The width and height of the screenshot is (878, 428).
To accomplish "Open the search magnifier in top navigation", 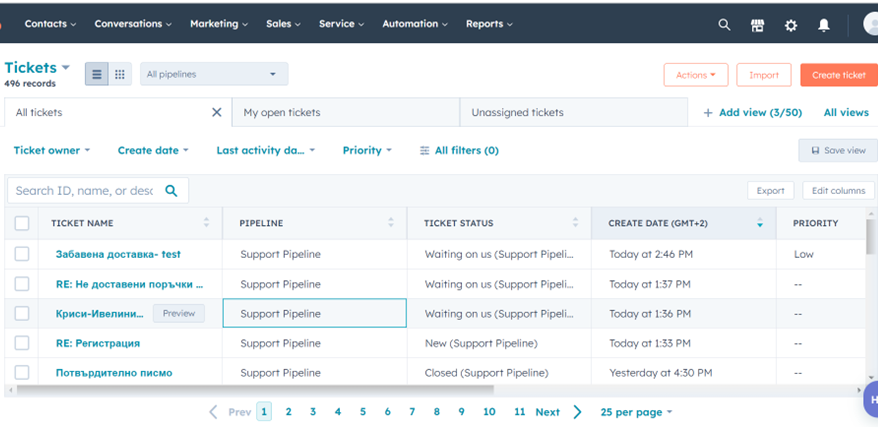I will [x=724, y=25].
